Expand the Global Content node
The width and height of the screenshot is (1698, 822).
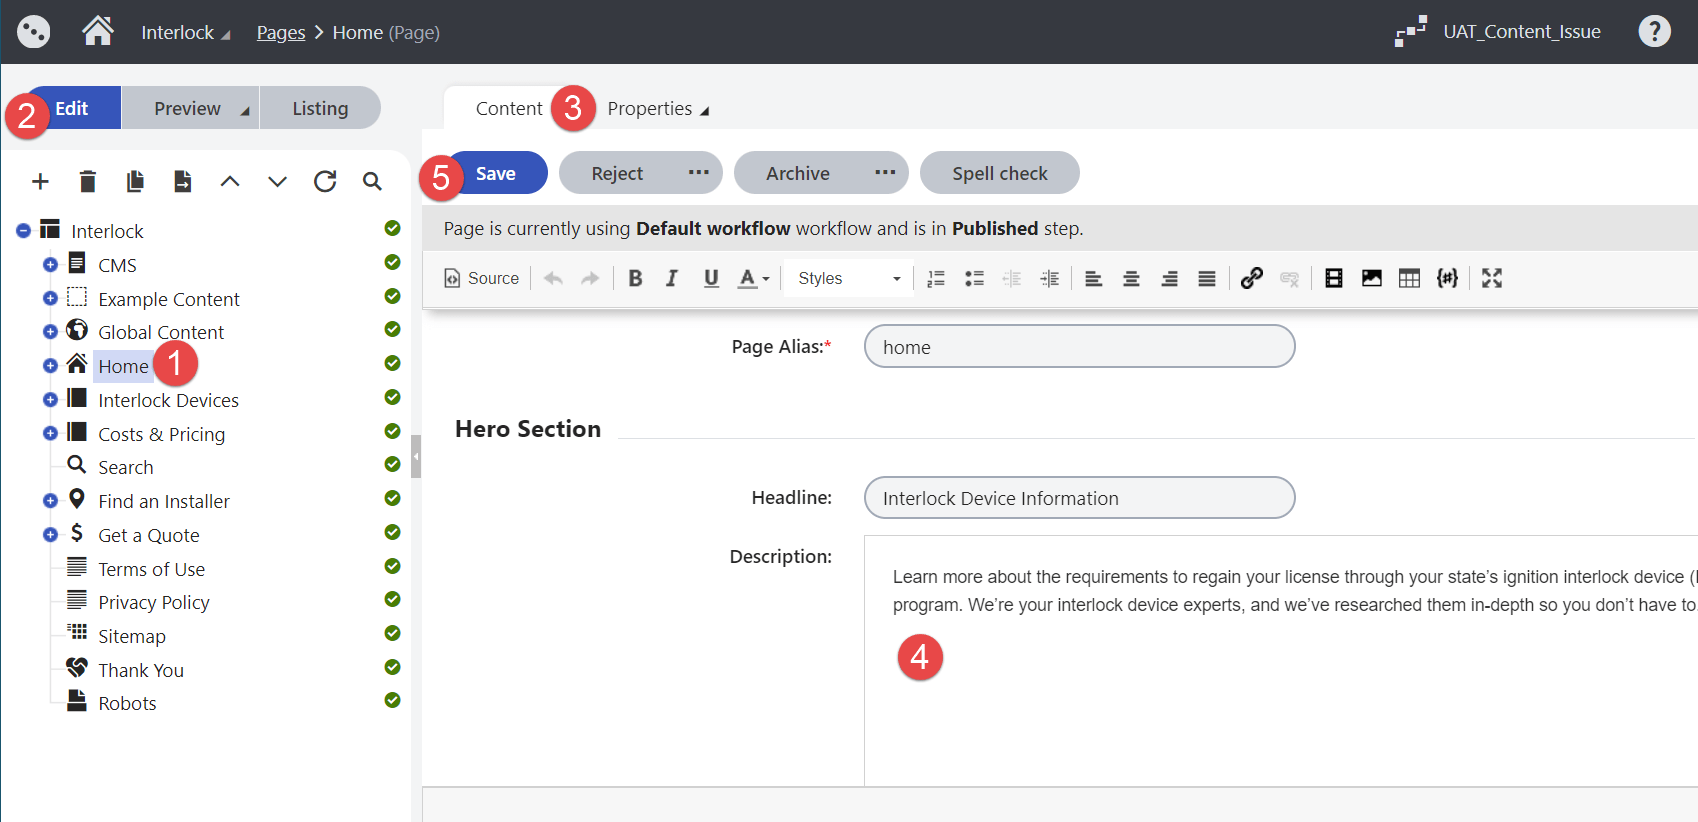50,332
